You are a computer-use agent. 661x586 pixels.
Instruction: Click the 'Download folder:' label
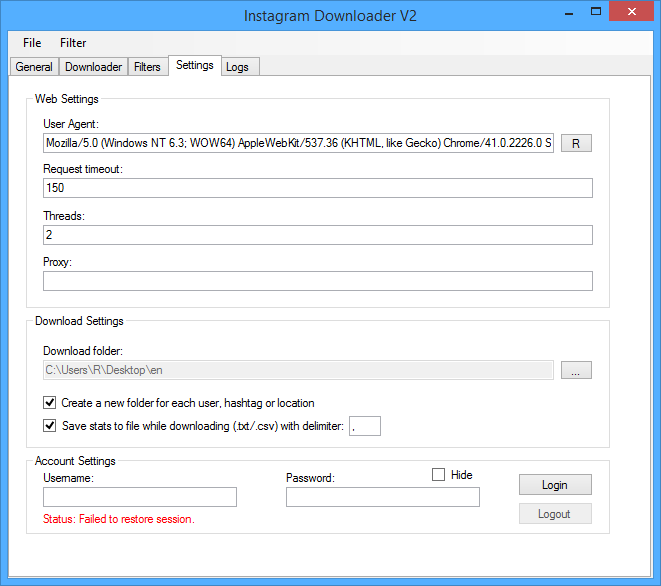click(x=83, y=351)
